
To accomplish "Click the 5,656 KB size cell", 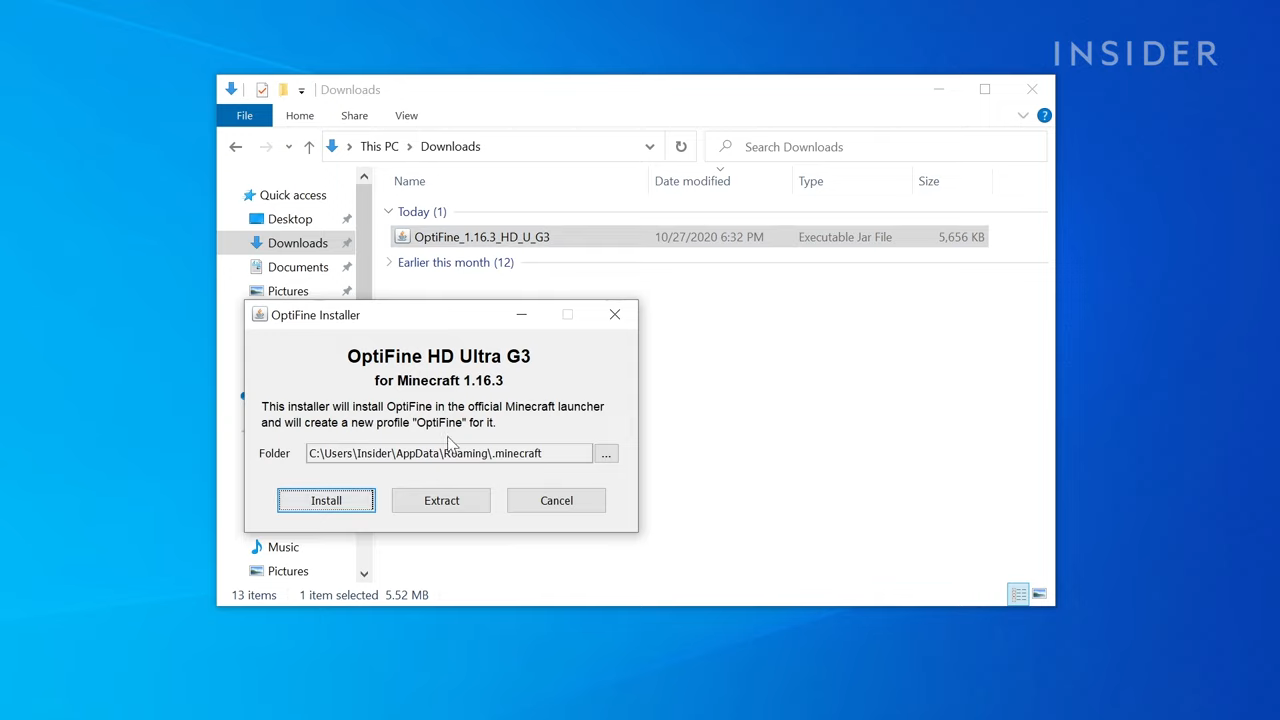I will pos(962,237).
